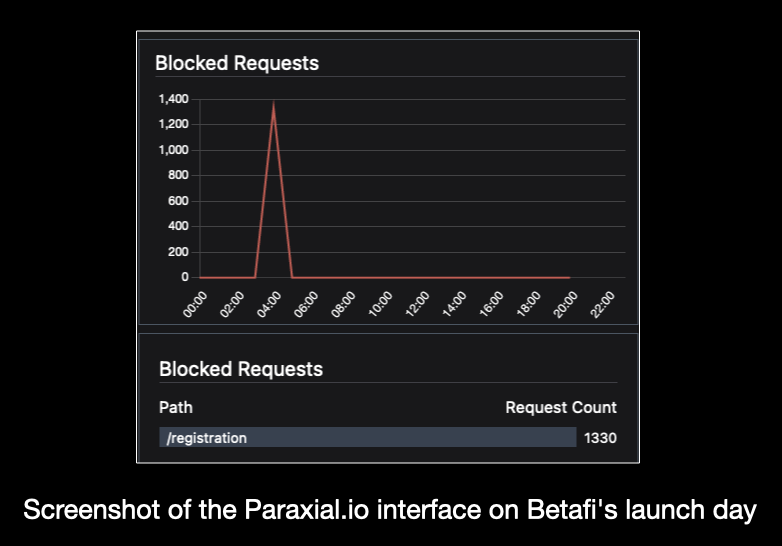
Task: Click the 04:00 time axis label
Action: 269,304
